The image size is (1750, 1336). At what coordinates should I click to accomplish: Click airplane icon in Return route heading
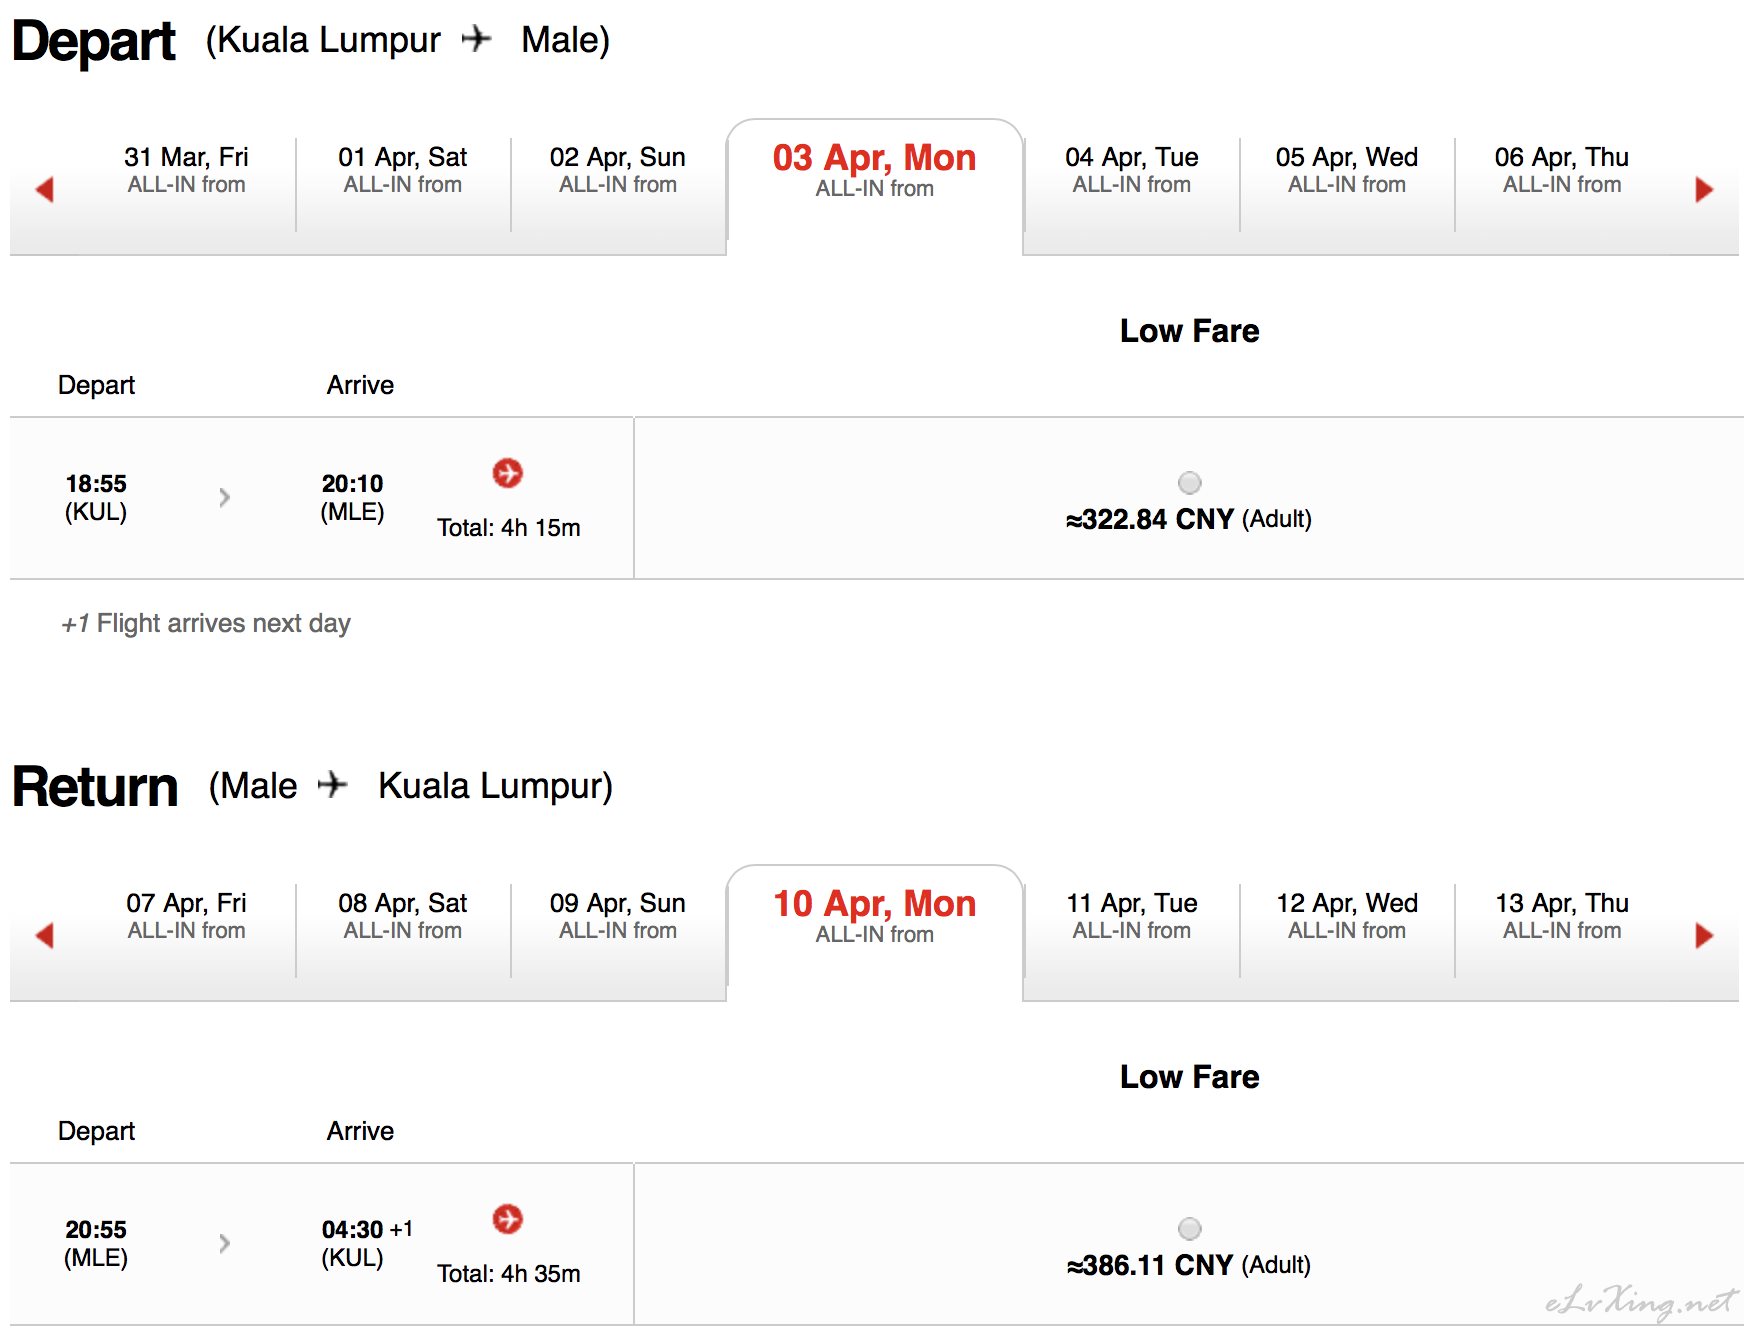[x=333, y=785]
